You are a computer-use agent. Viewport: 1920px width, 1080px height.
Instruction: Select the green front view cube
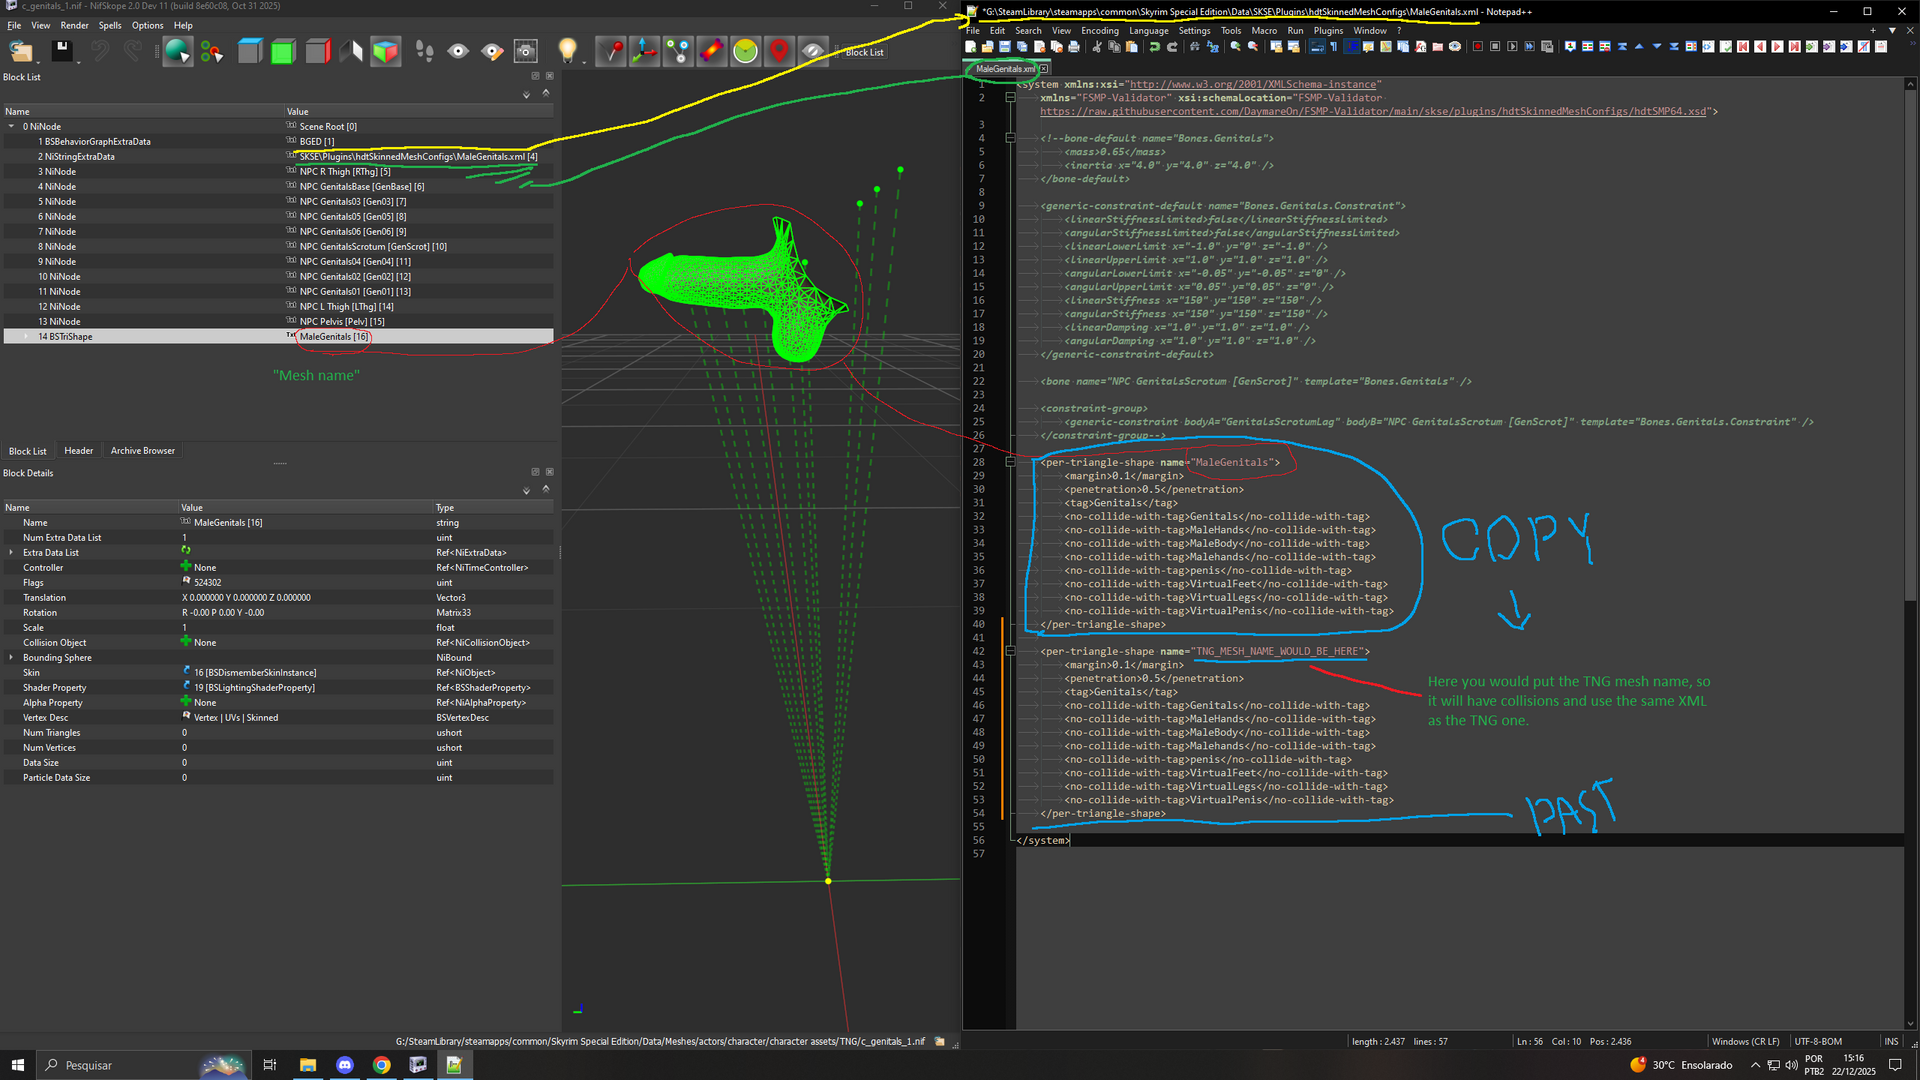click(283, 50)
